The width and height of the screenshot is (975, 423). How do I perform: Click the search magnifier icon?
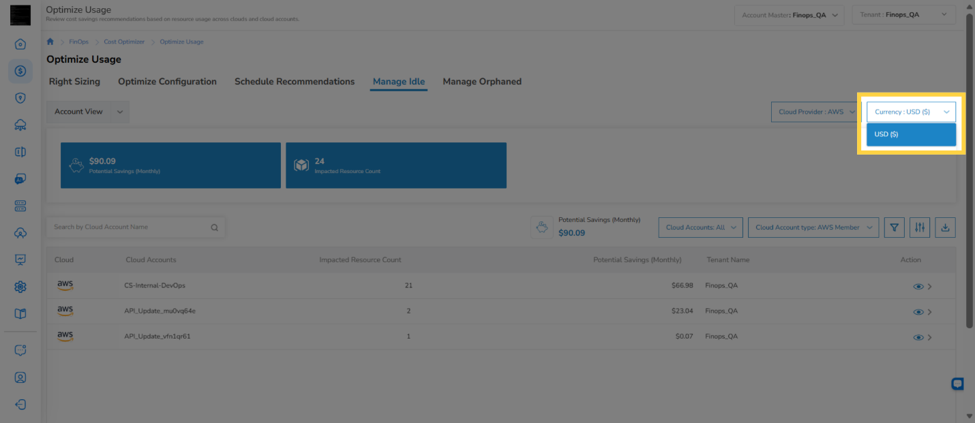pyautogui.click(x=215, y=228)
